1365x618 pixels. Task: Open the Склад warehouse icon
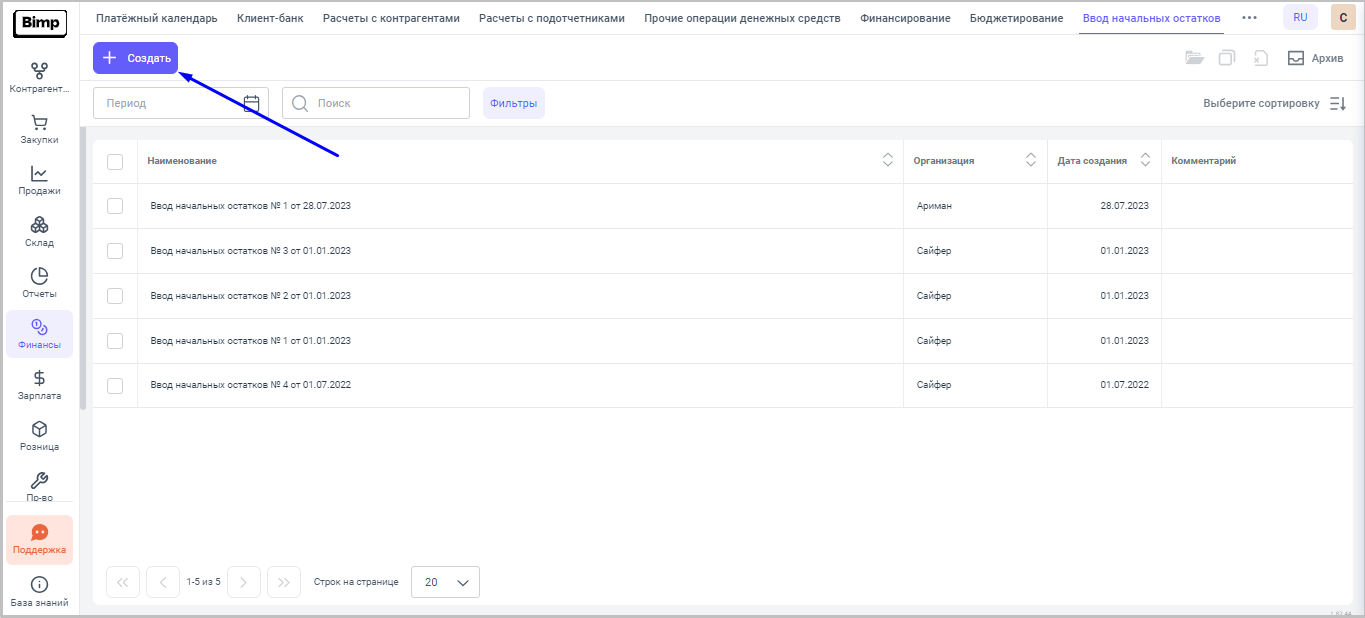click(39, 225)
